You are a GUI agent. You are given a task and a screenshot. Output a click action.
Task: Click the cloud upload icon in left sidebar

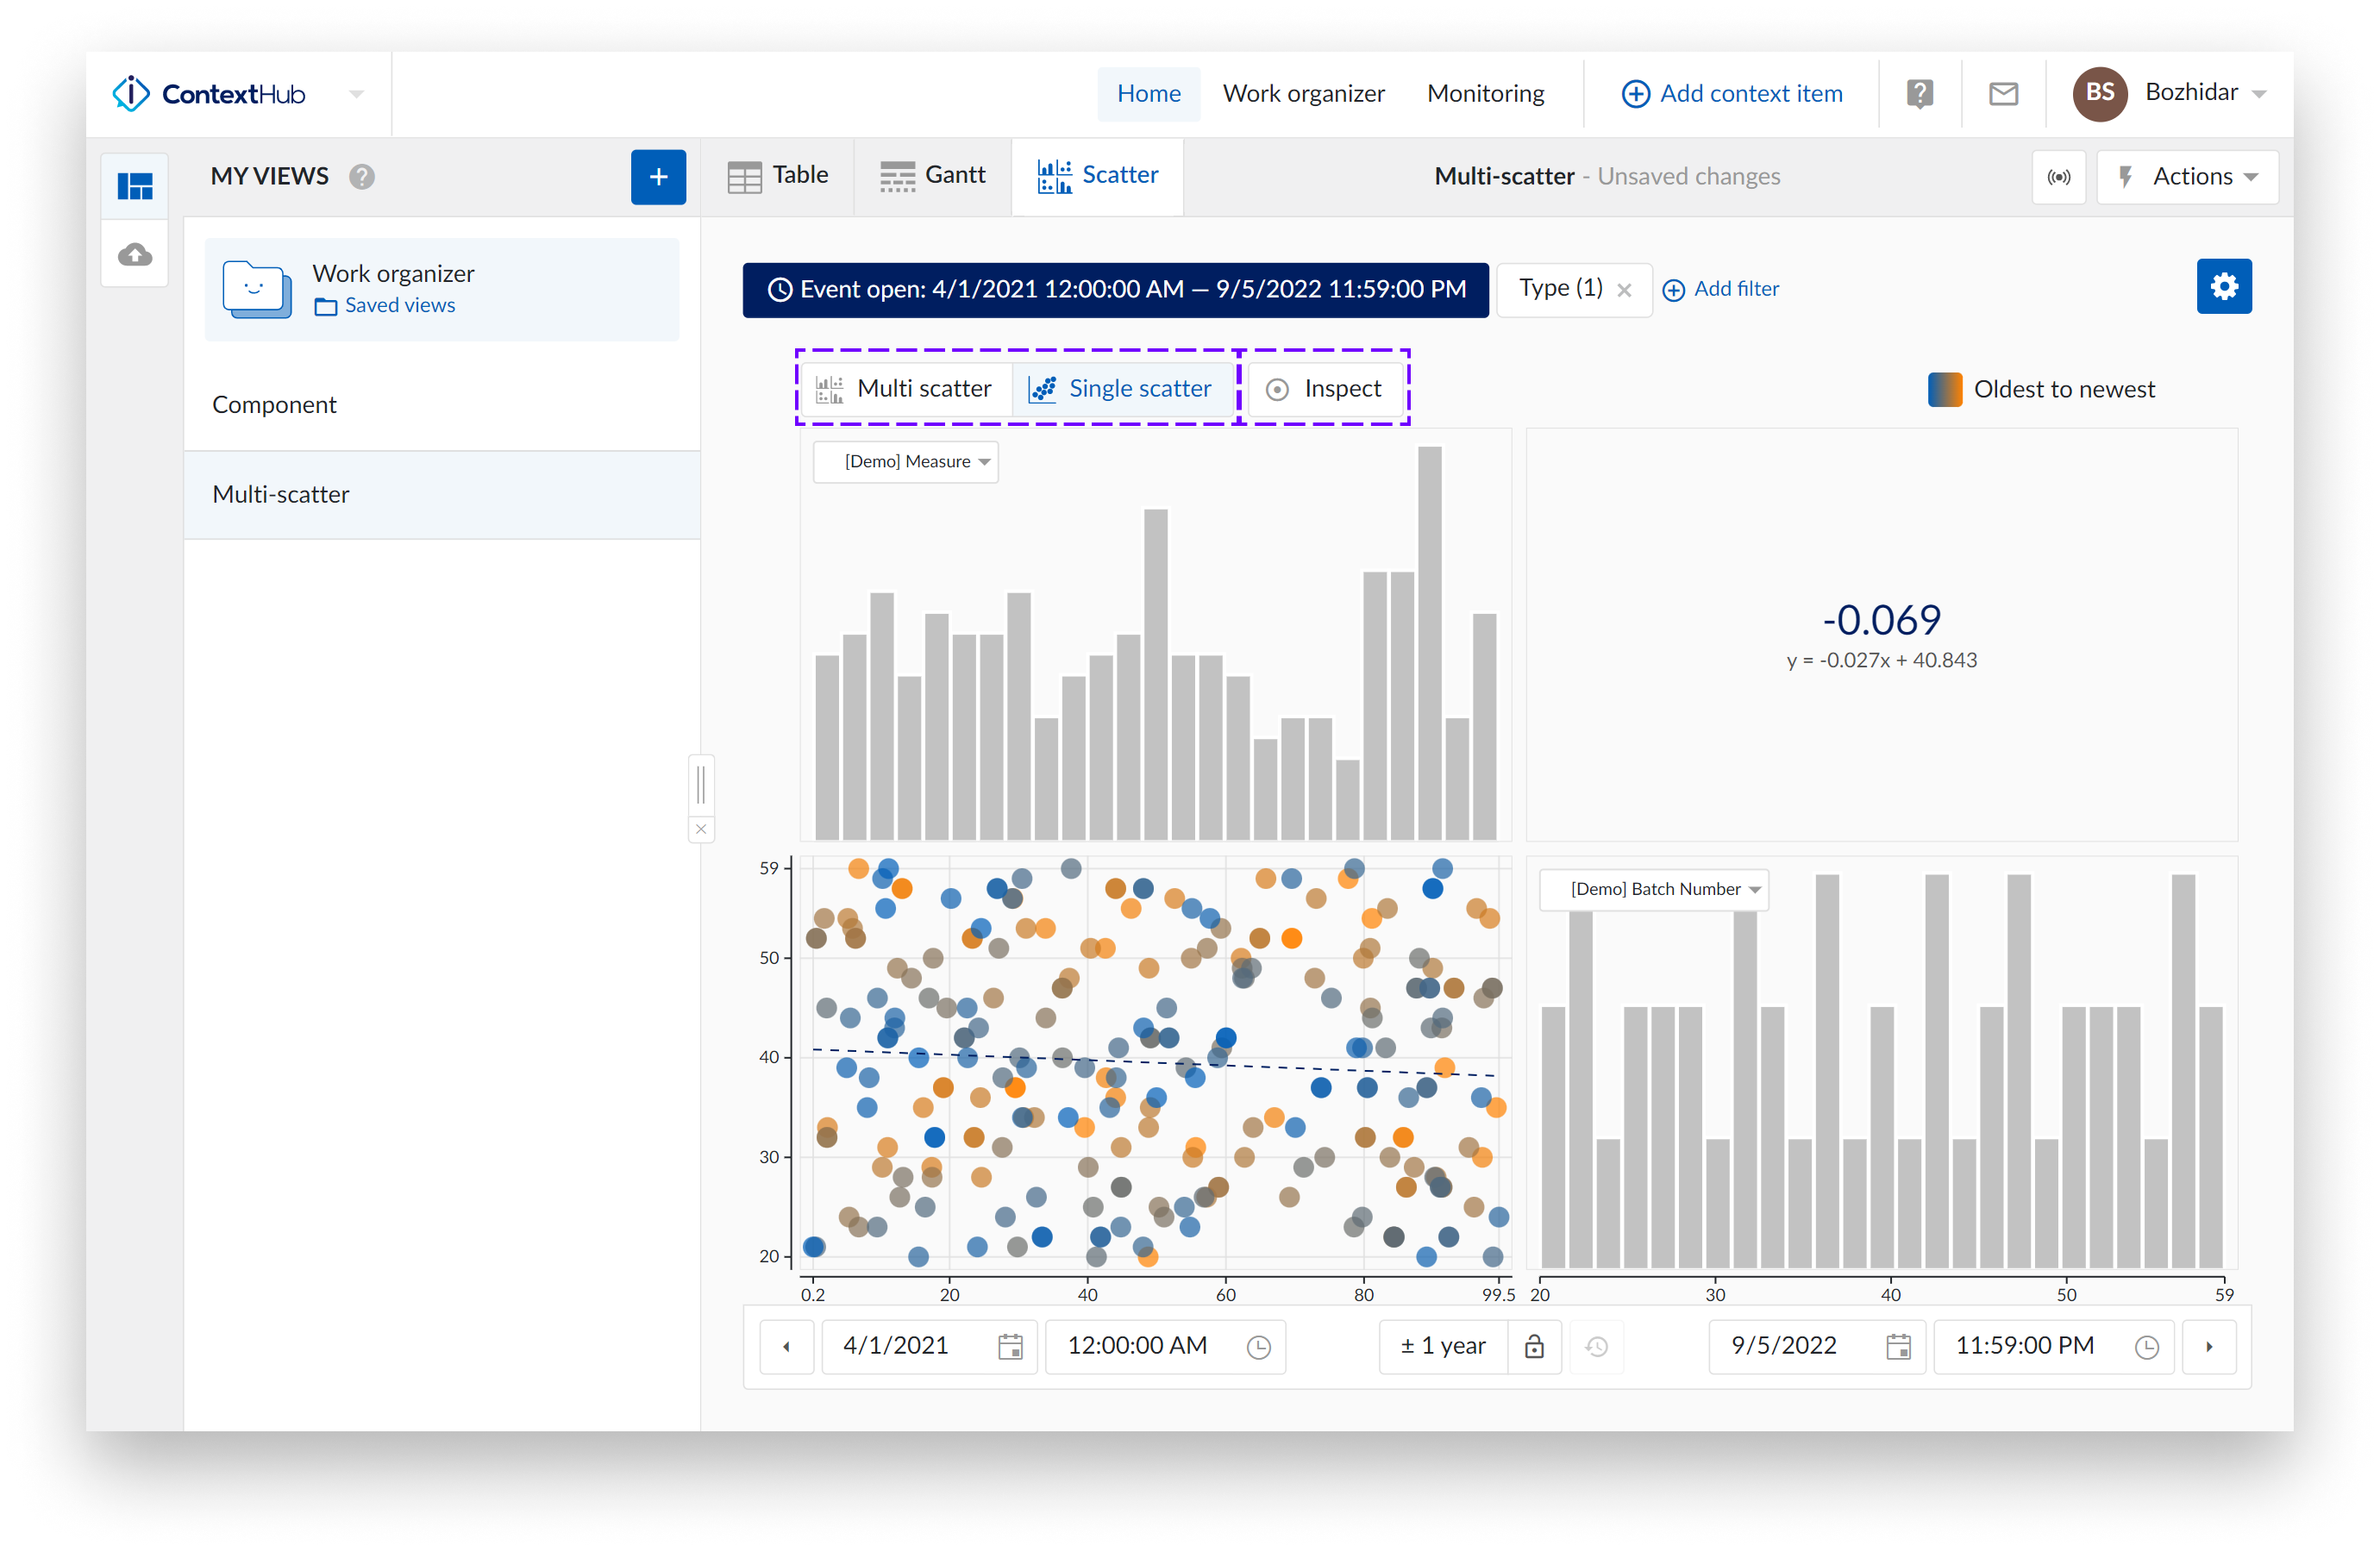tap(135, 254)
